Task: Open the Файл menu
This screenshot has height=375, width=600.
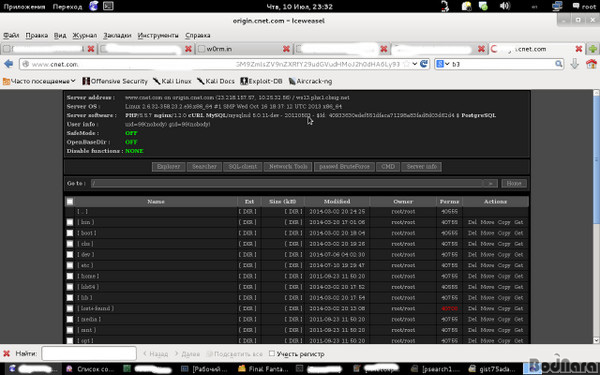Action: coord(11,35)
